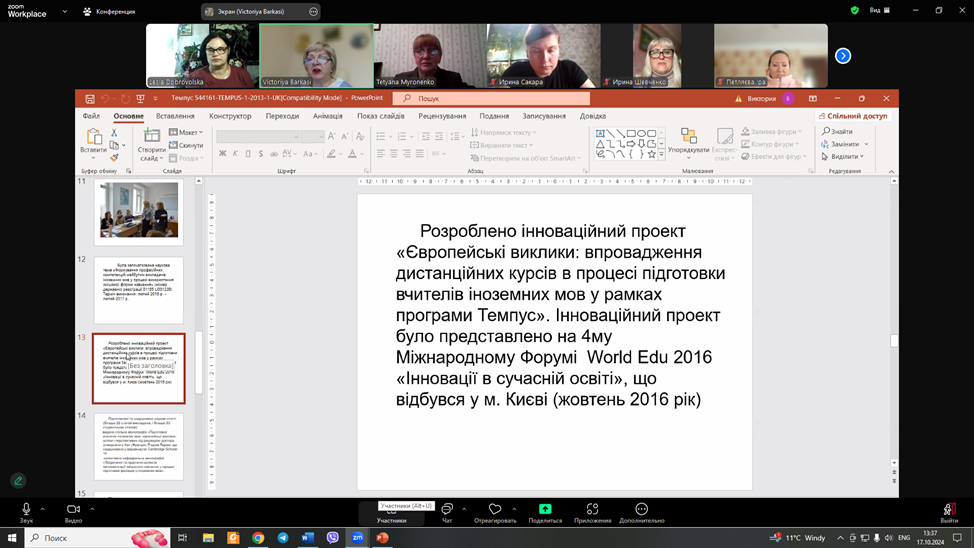Open the Макет layout dropdown
The height and width of the screenshot is (548, 974).
tap(187, 132)
